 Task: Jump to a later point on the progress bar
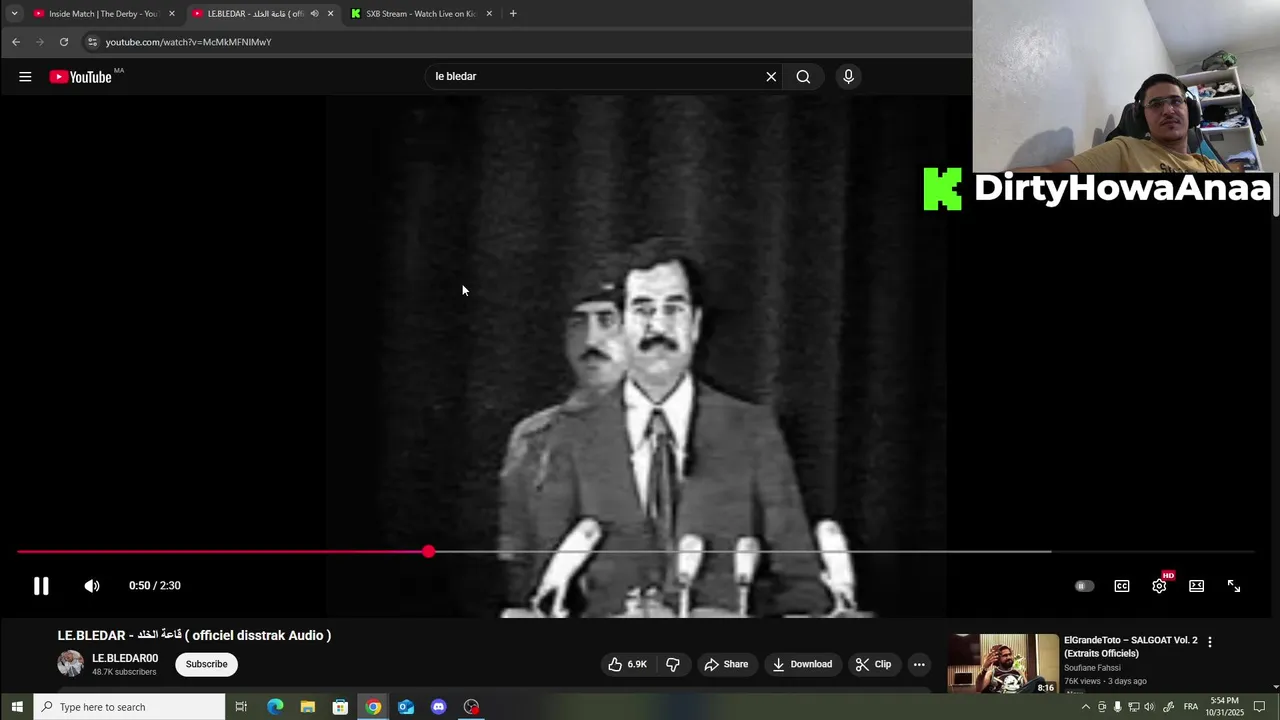840,552
